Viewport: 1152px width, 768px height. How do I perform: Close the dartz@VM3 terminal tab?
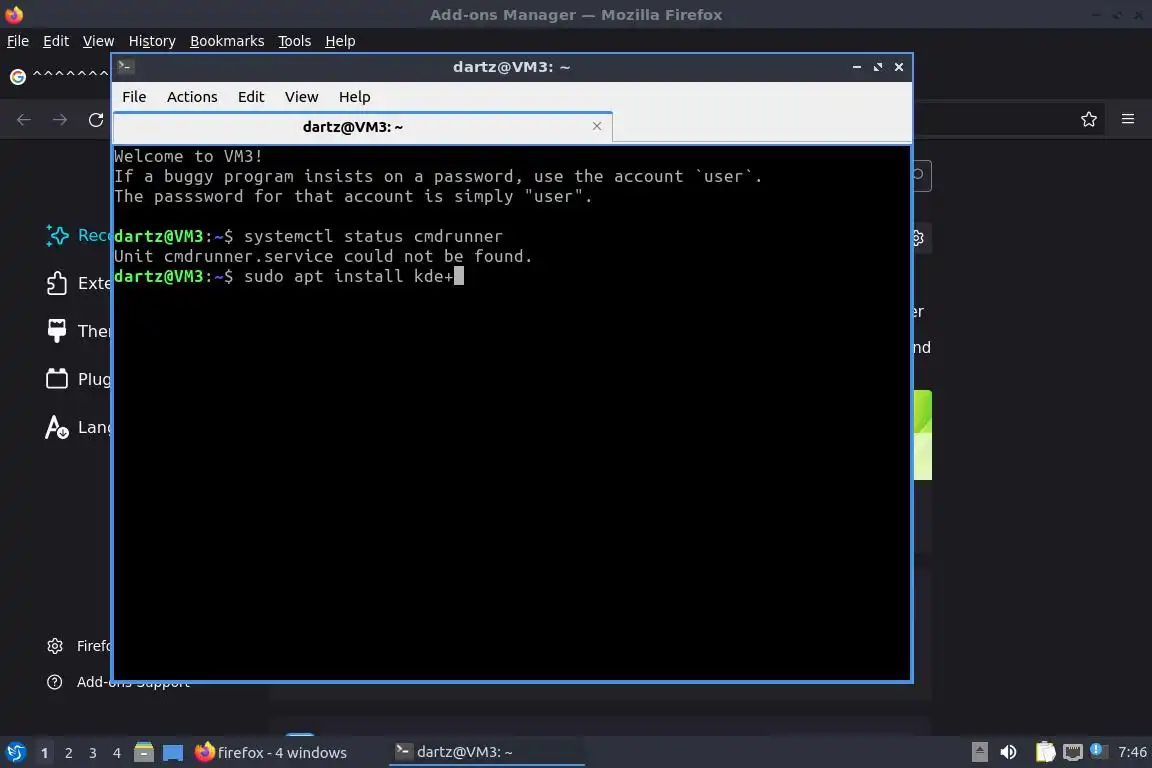click(597, 126)
